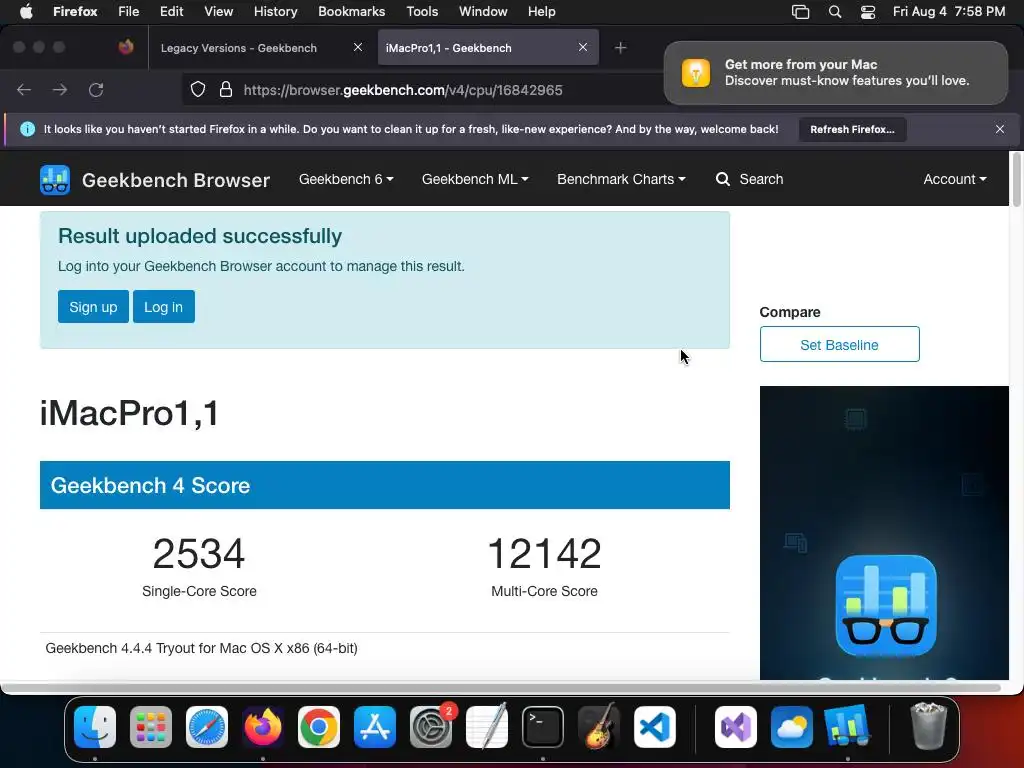
Task: Open Control Center in the menu bar
Action: [868, 12]
